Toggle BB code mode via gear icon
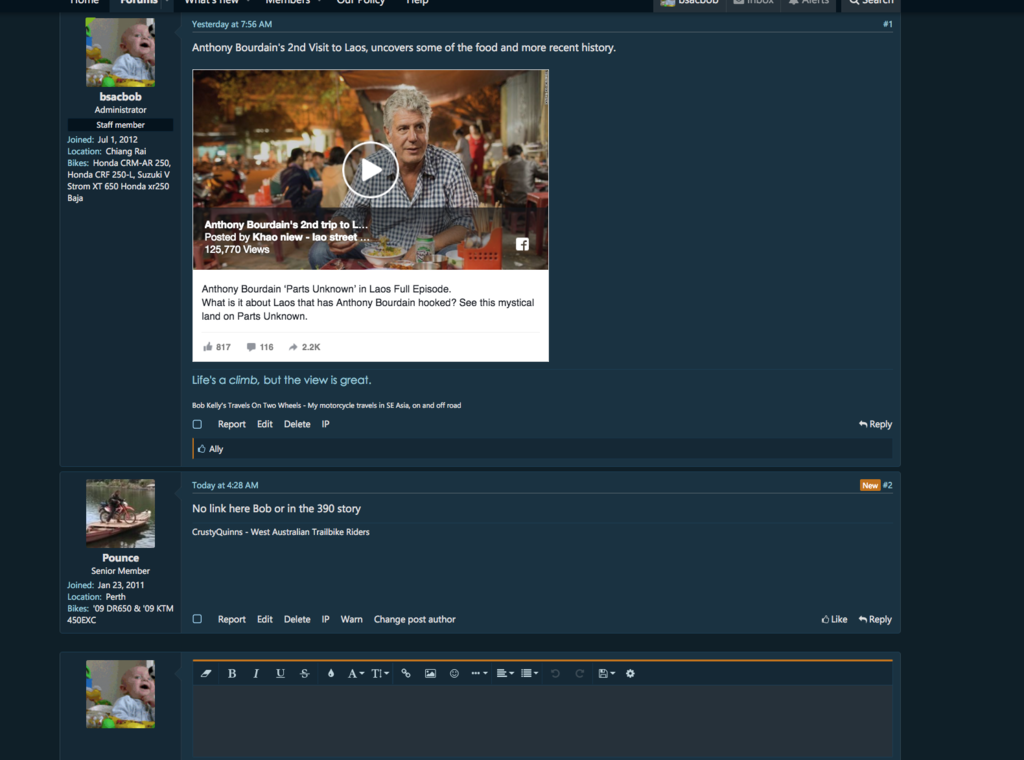Screen dimensions: 1024x760 click(630, 673)
